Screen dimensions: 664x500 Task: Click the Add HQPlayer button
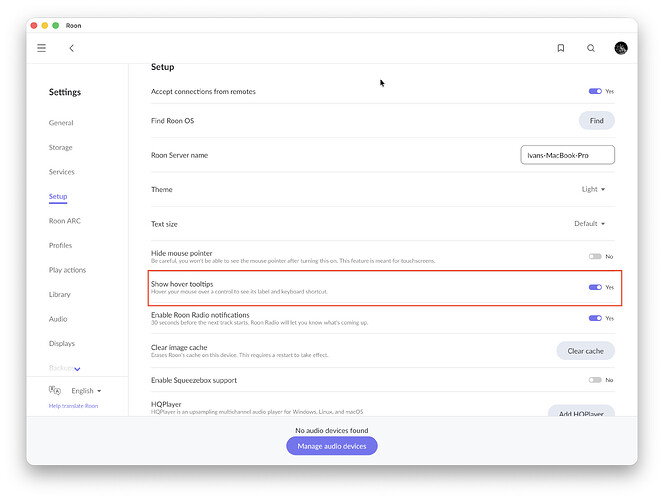coord(581,413)
